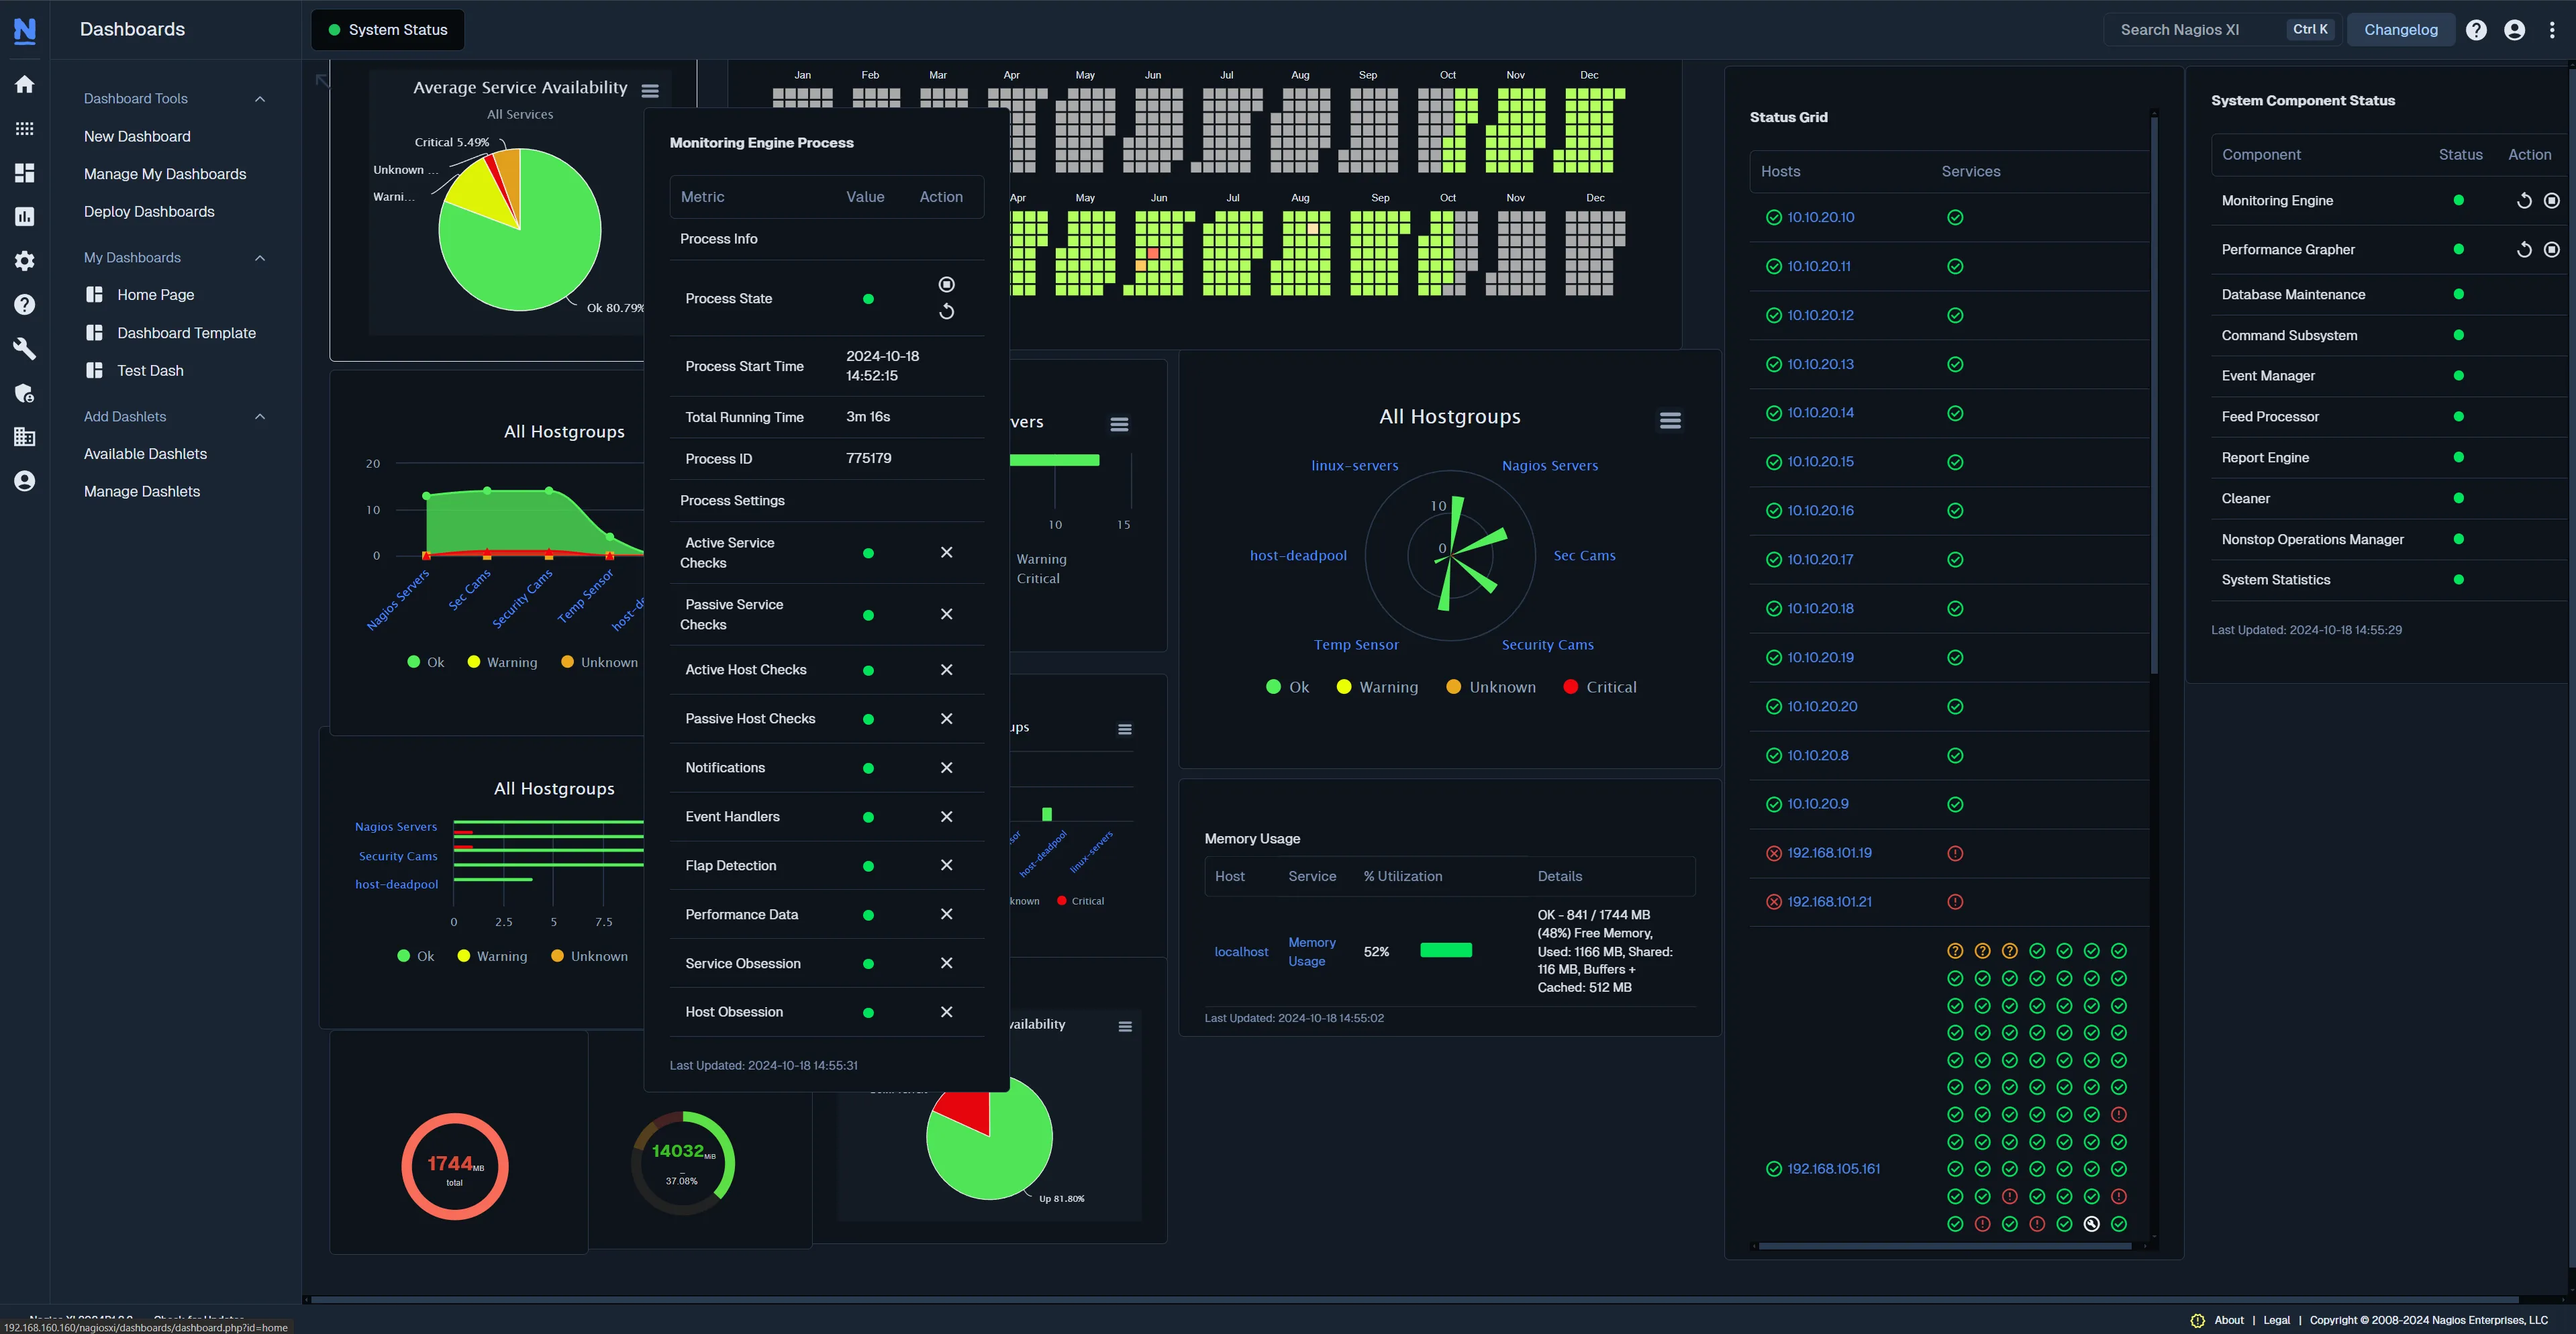Click the localhost memory utilization bar
2576x1334 pixels.
1446,949
